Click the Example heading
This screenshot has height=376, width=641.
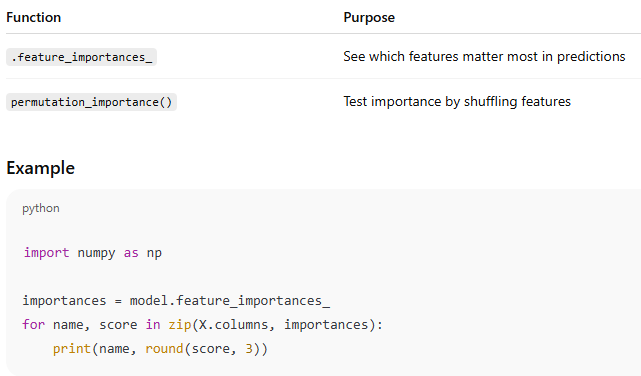click(x=40, y=168)
